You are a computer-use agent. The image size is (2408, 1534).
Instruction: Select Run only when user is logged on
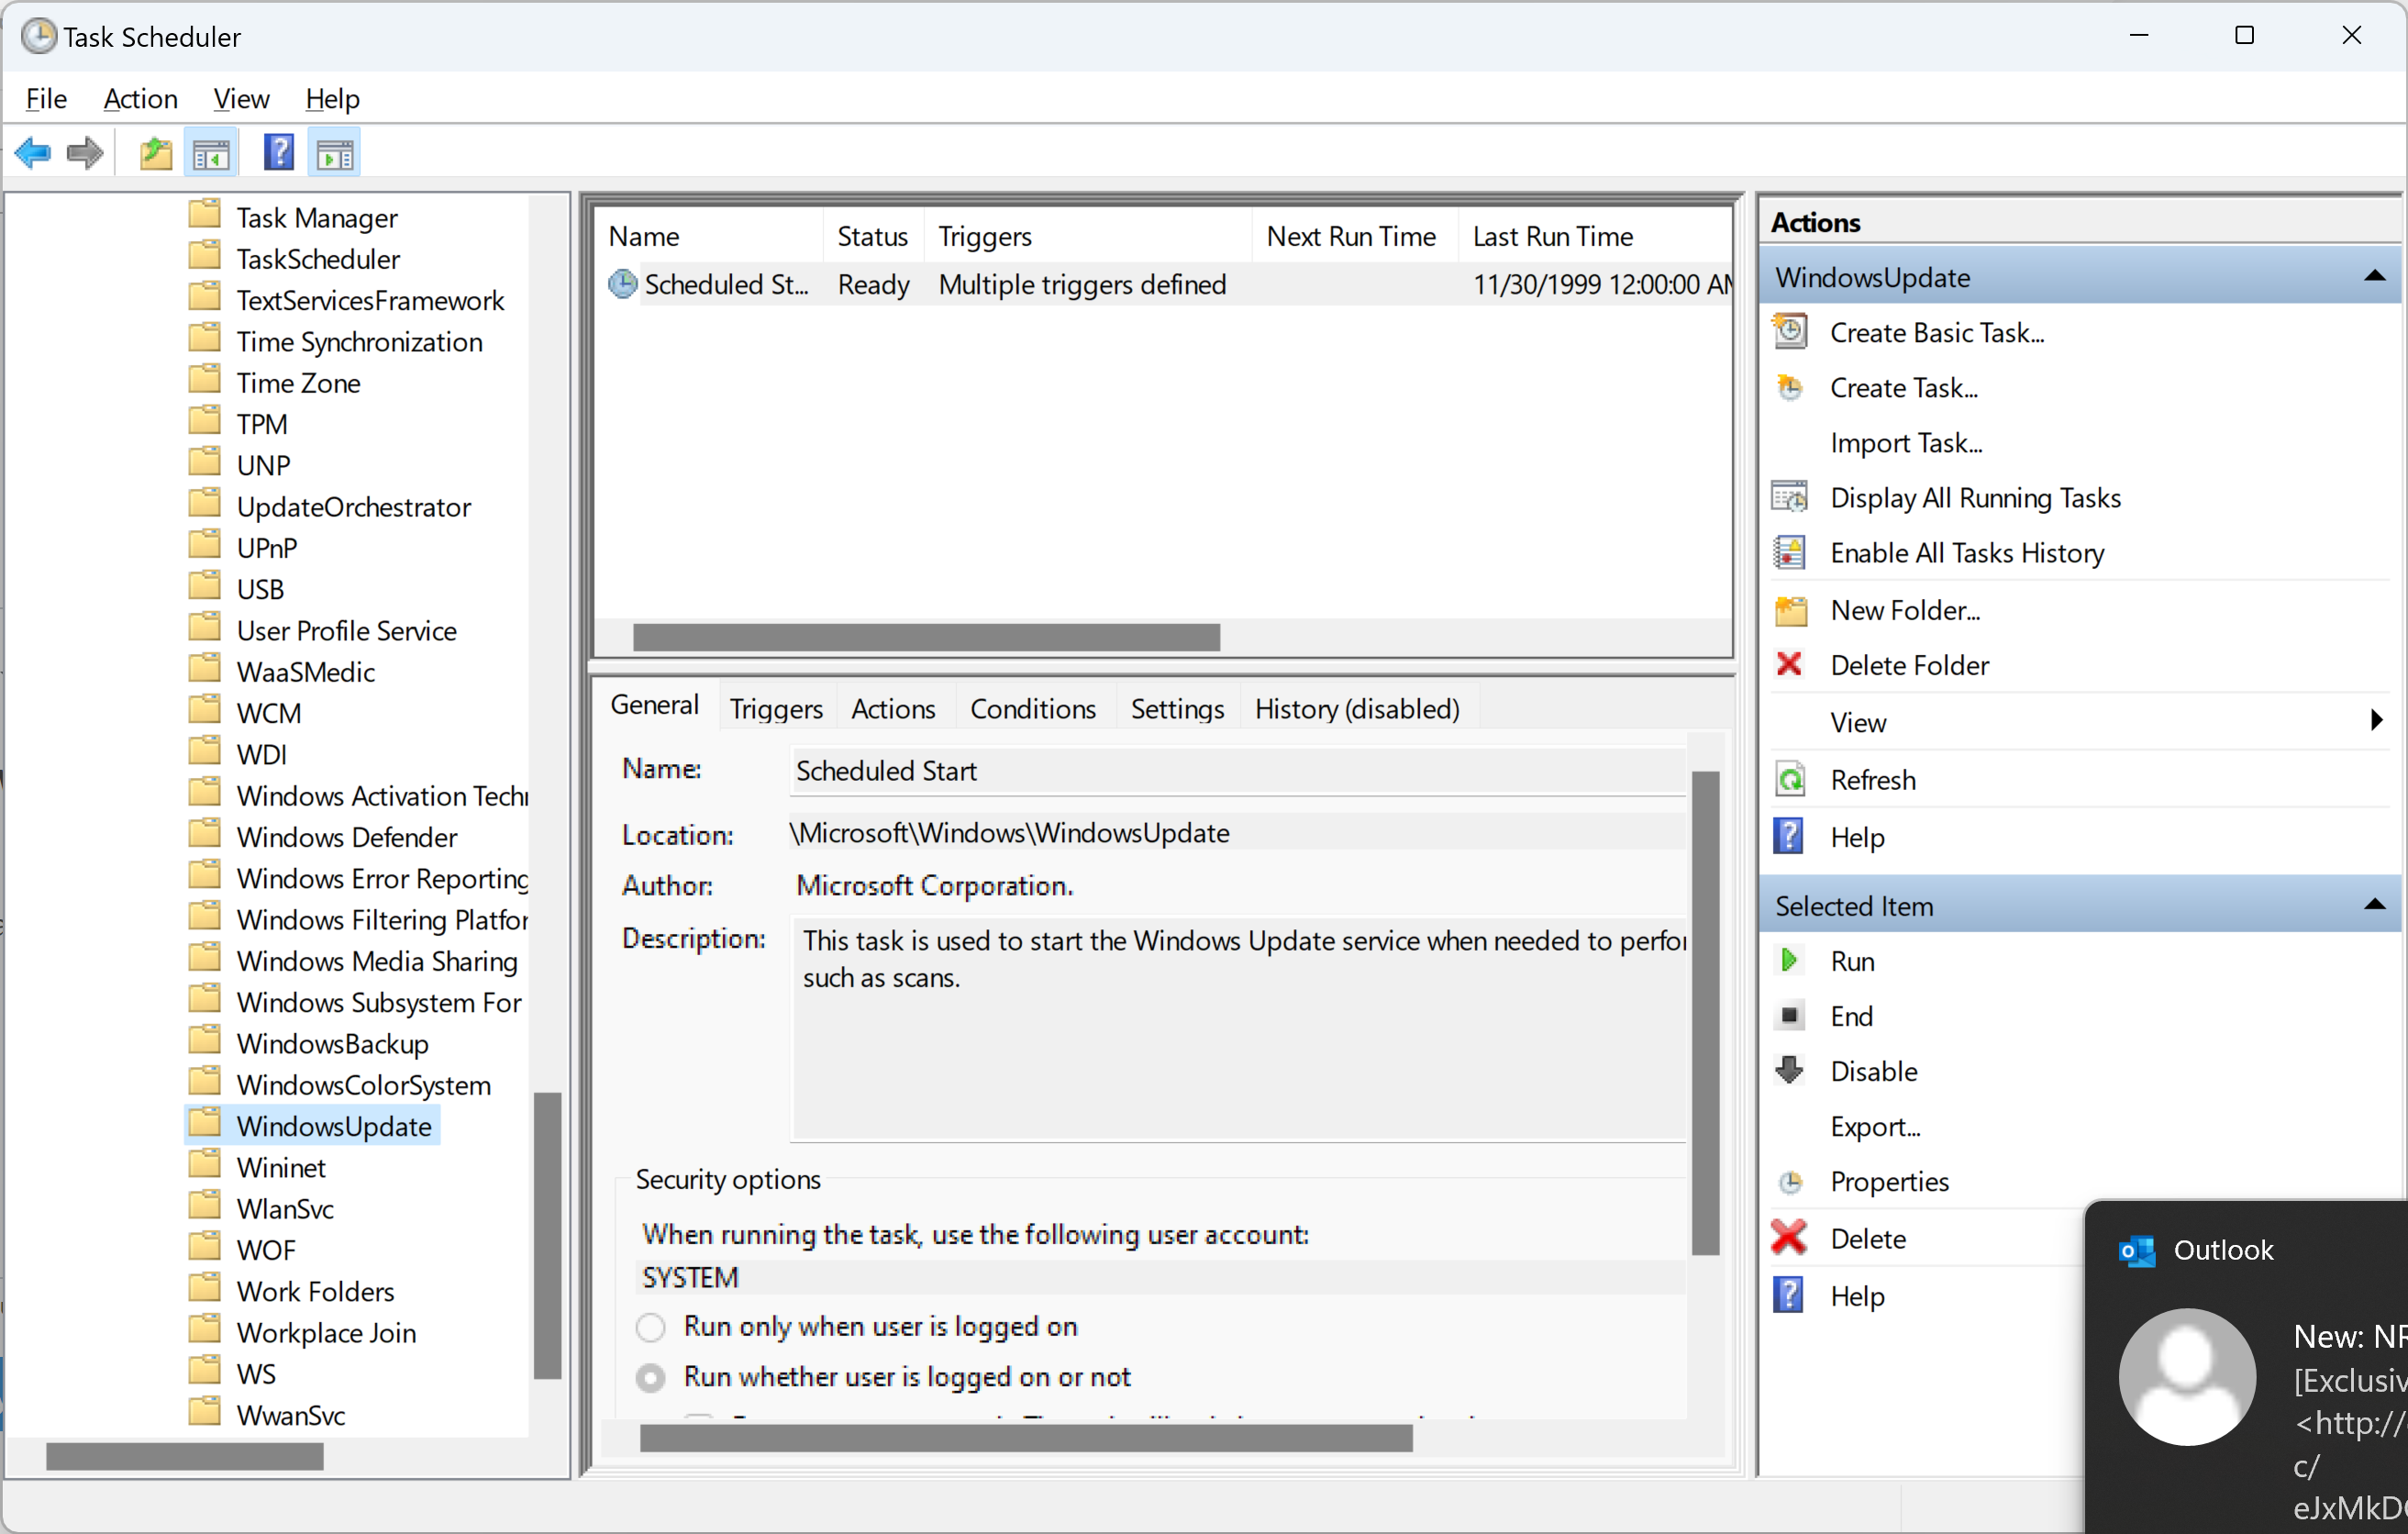coord(651,1327)
